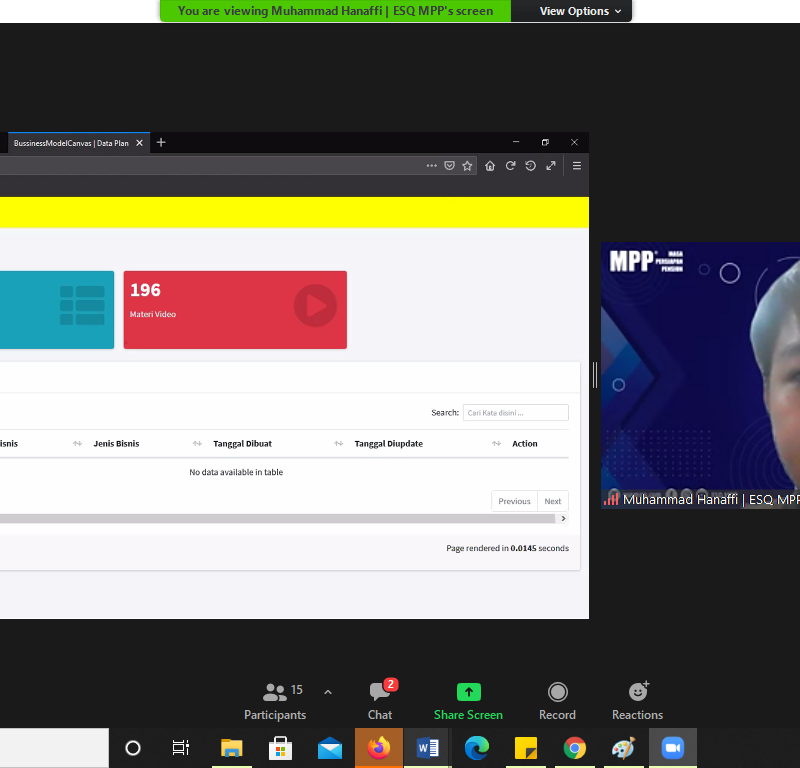Open the Reactions picker
The image size is (800, 768).
tap(637, 700)
